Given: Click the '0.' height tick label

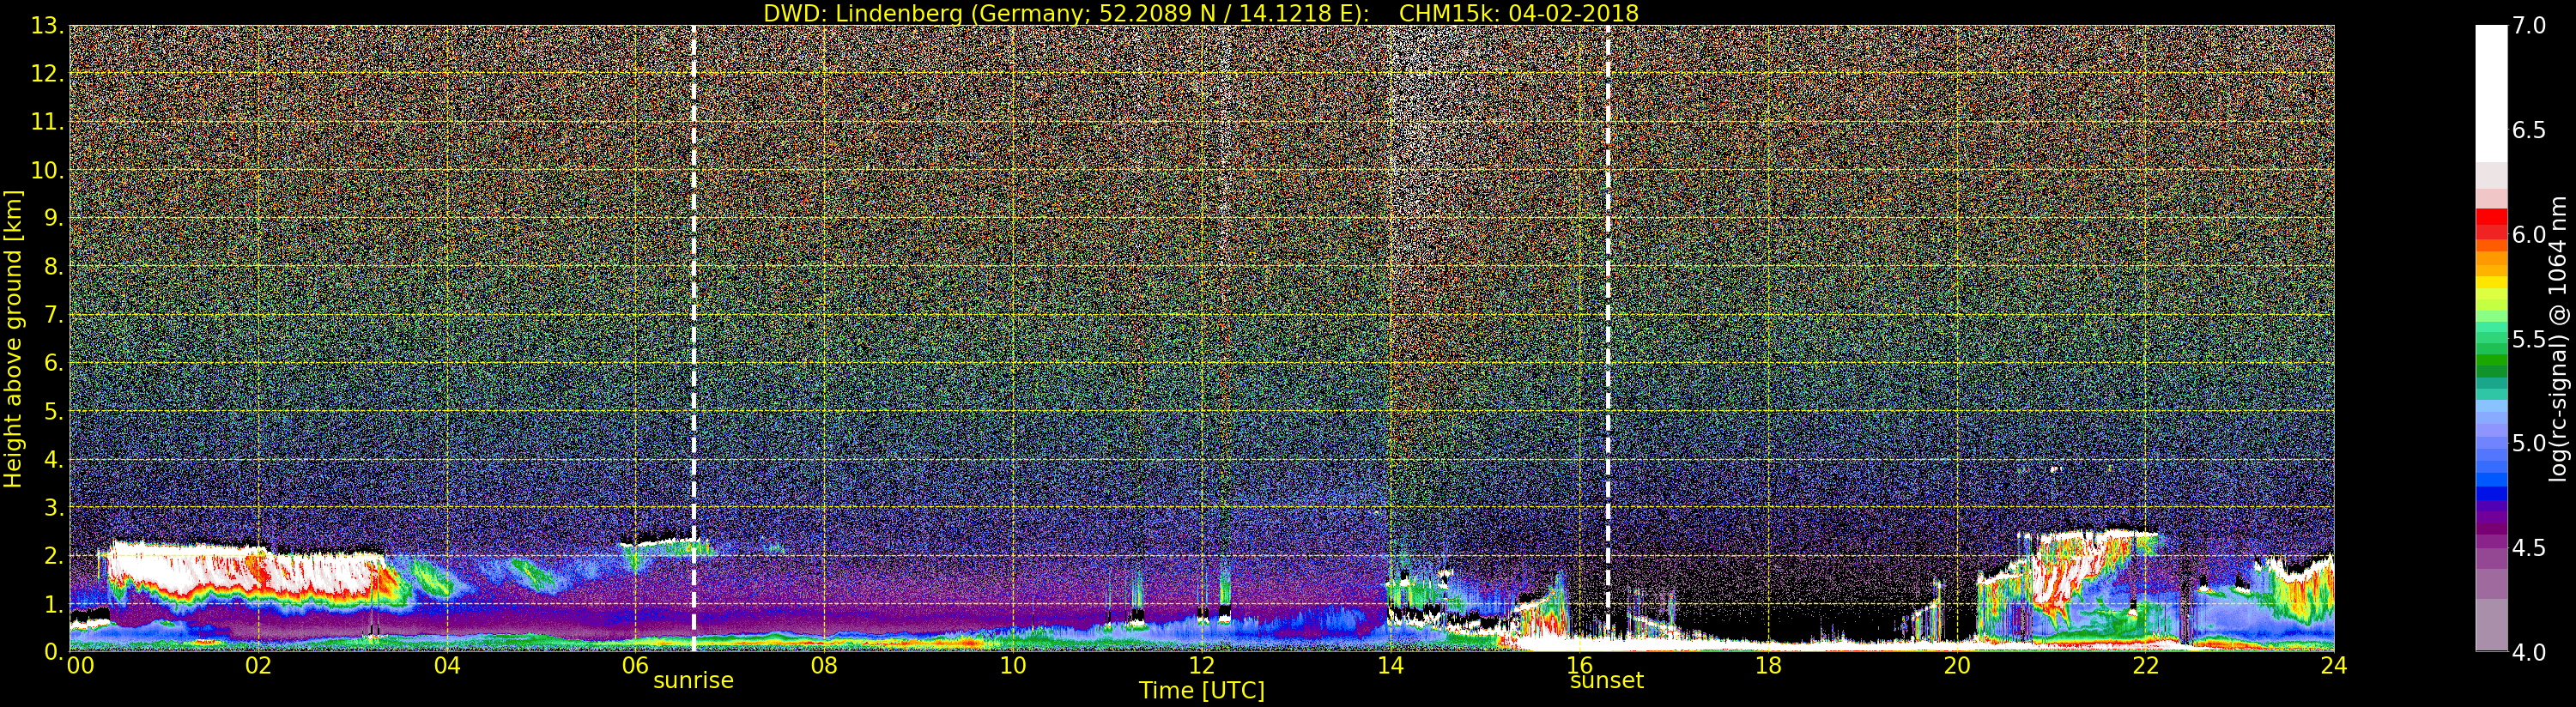Looking at the screenshot, I should pyautogui.click(x=53, y=651).
